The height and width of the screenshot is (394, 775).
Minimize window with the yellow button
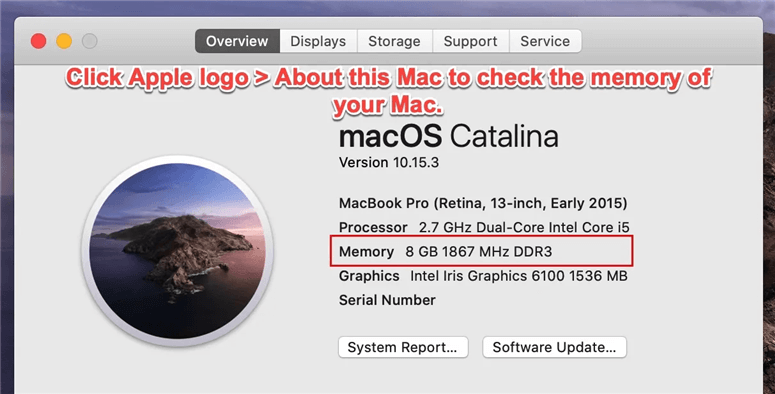(x=64, y=41)
